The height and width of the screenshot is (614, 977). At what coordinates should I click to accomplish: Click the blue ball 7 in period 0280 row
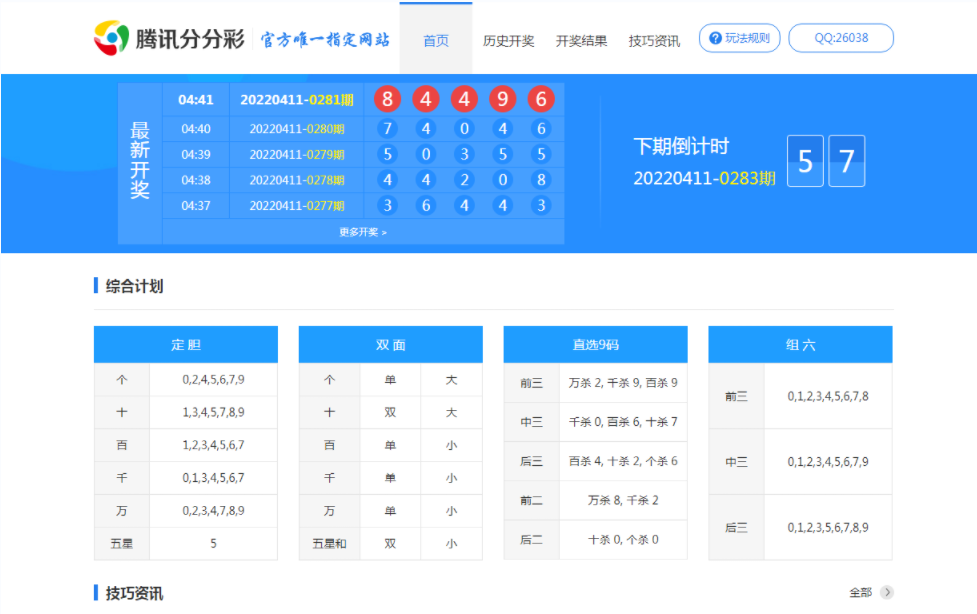pos(387,128)
